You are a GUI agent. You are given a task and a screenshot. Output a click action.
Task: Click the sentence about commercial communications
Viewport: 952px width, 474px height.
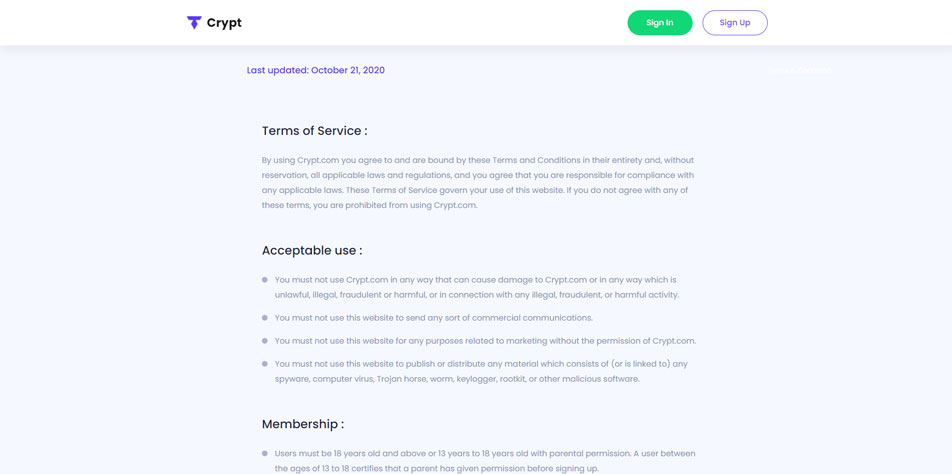pyautogui.click(x=433, y=318)
